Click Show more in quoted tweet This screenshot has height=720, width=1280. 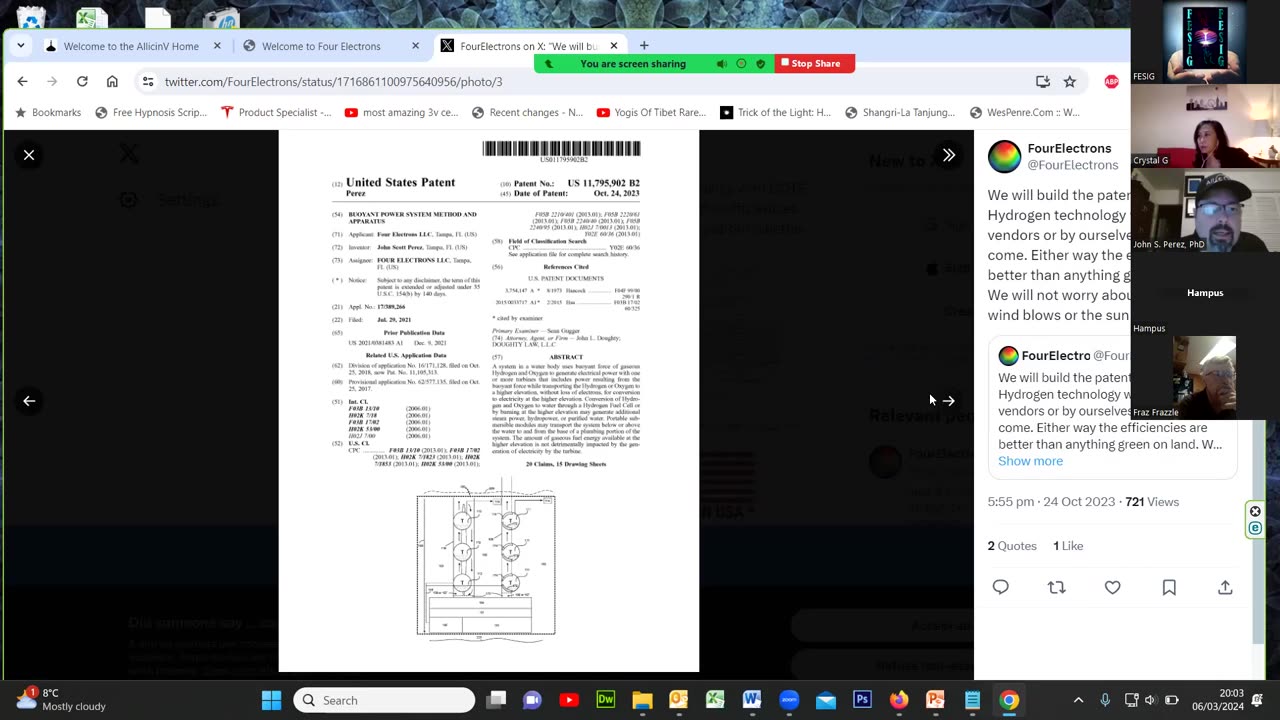pos(1030,461)
